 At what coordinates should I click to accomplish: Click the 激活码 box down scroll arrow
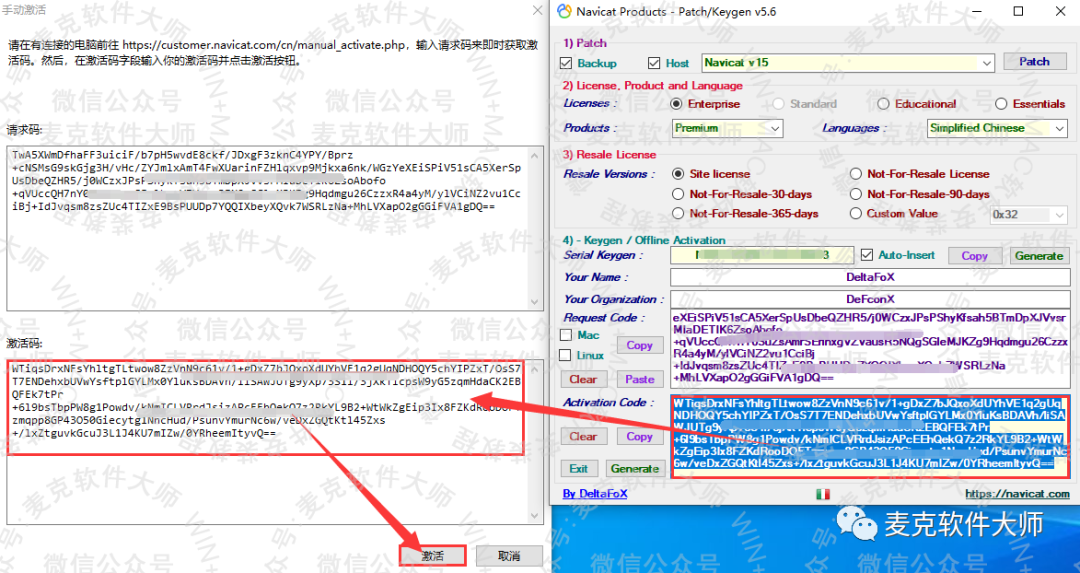[x=536, y=516]
